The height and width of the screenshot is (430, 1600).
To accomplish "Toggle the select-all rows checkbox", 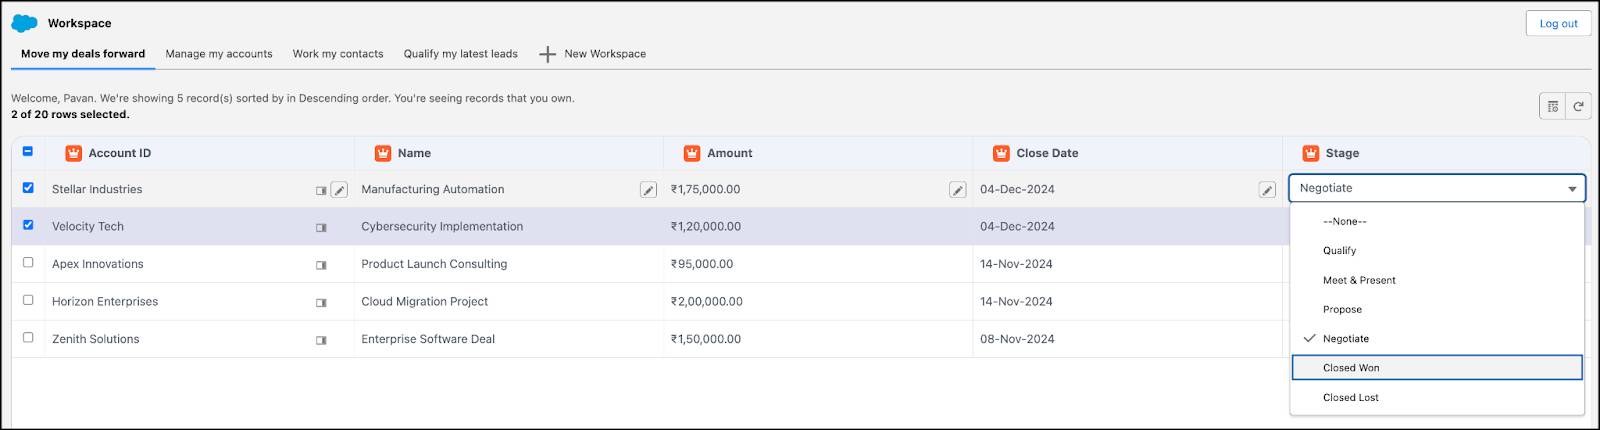I will coord(28,152).
